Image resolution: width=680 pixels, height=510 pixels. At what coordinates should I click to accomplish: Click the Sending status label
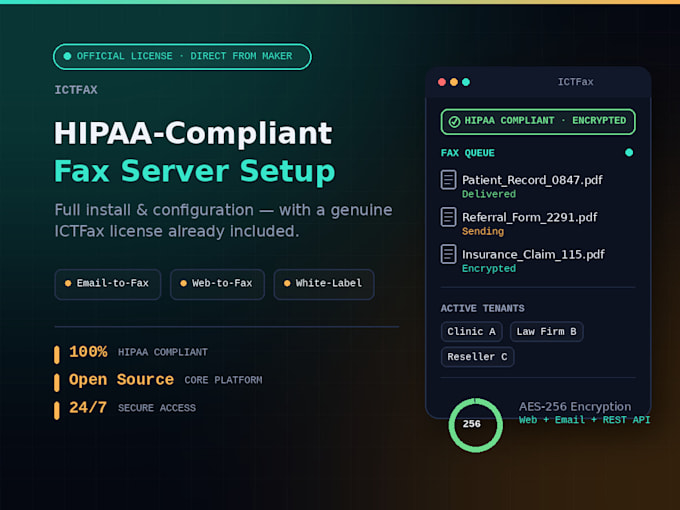coord(483,232)
